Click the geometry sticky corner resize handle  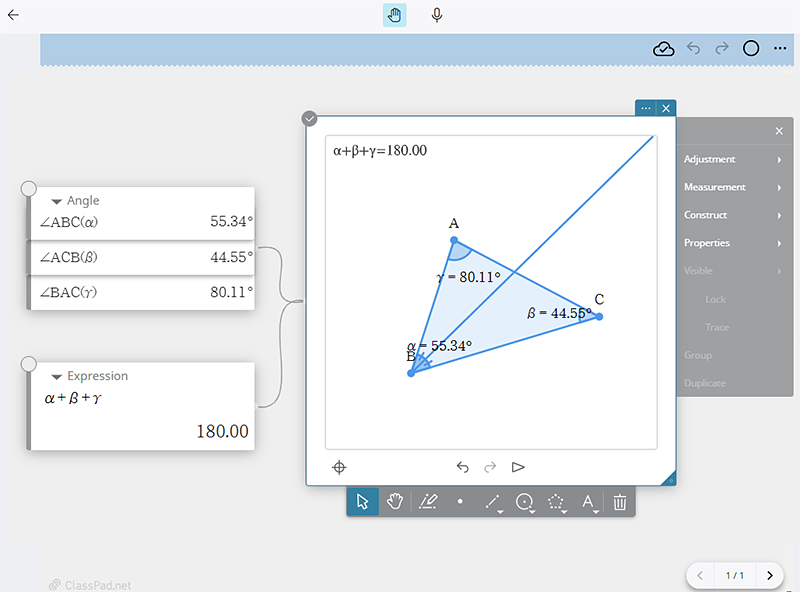[x=669, y=478]
